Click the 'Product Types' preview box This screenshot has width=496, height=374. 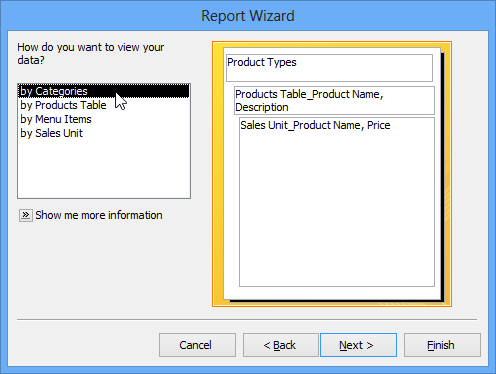point(329,68)
